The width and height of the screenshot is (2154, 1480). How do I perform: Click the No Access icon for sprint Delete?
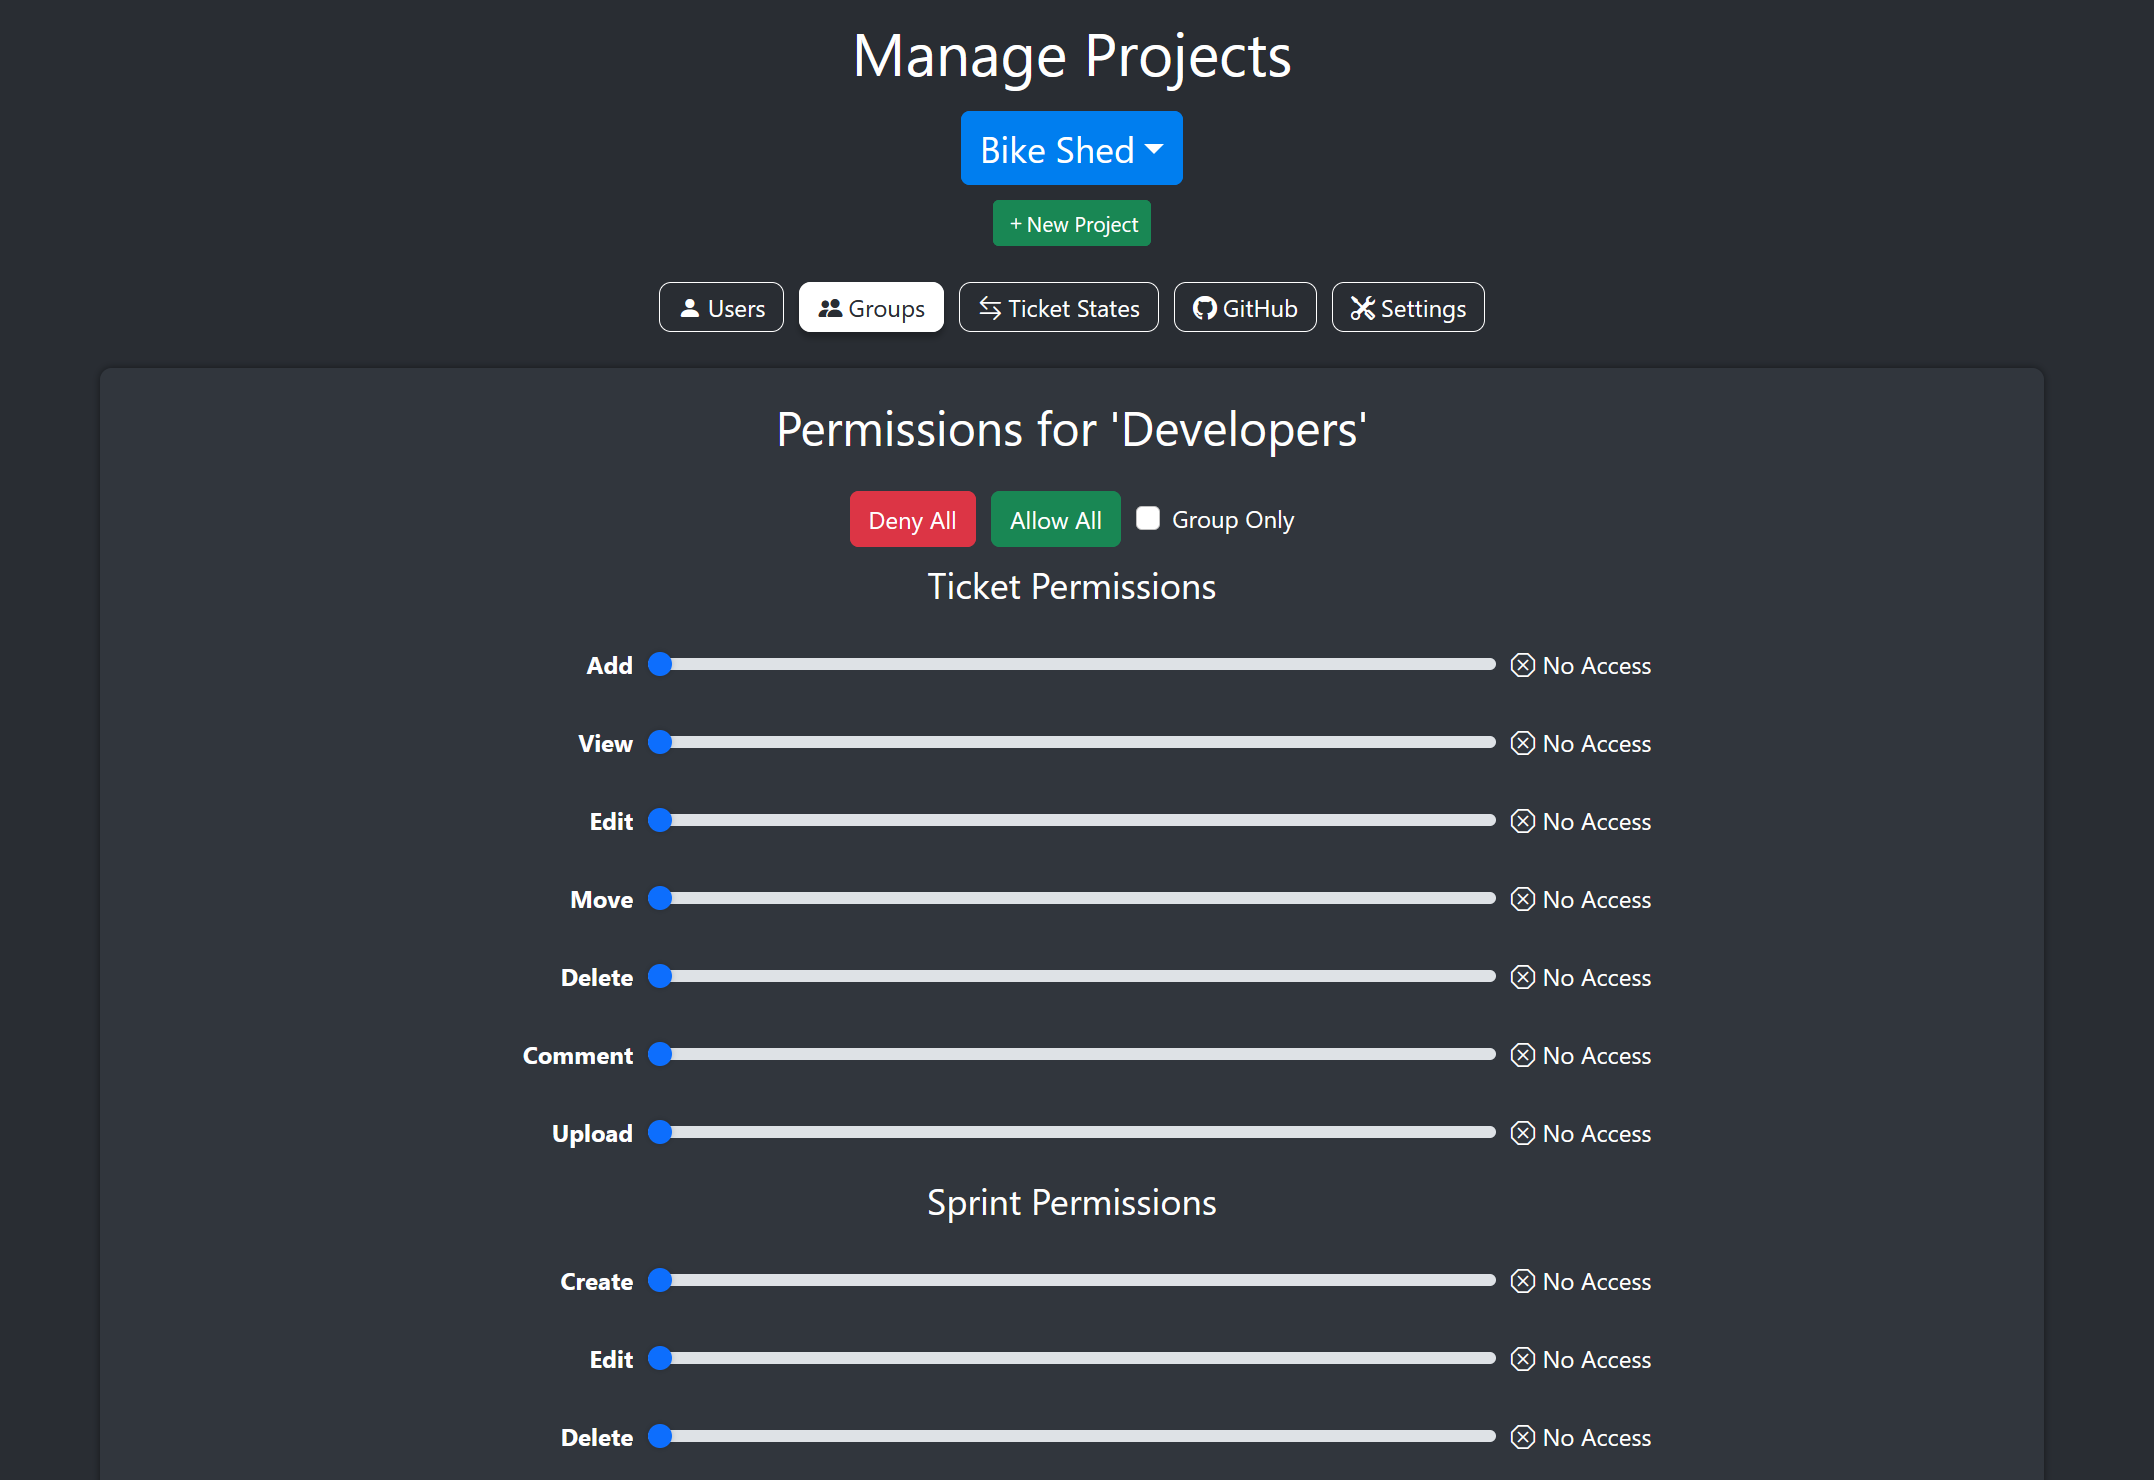(1523, 1437)
